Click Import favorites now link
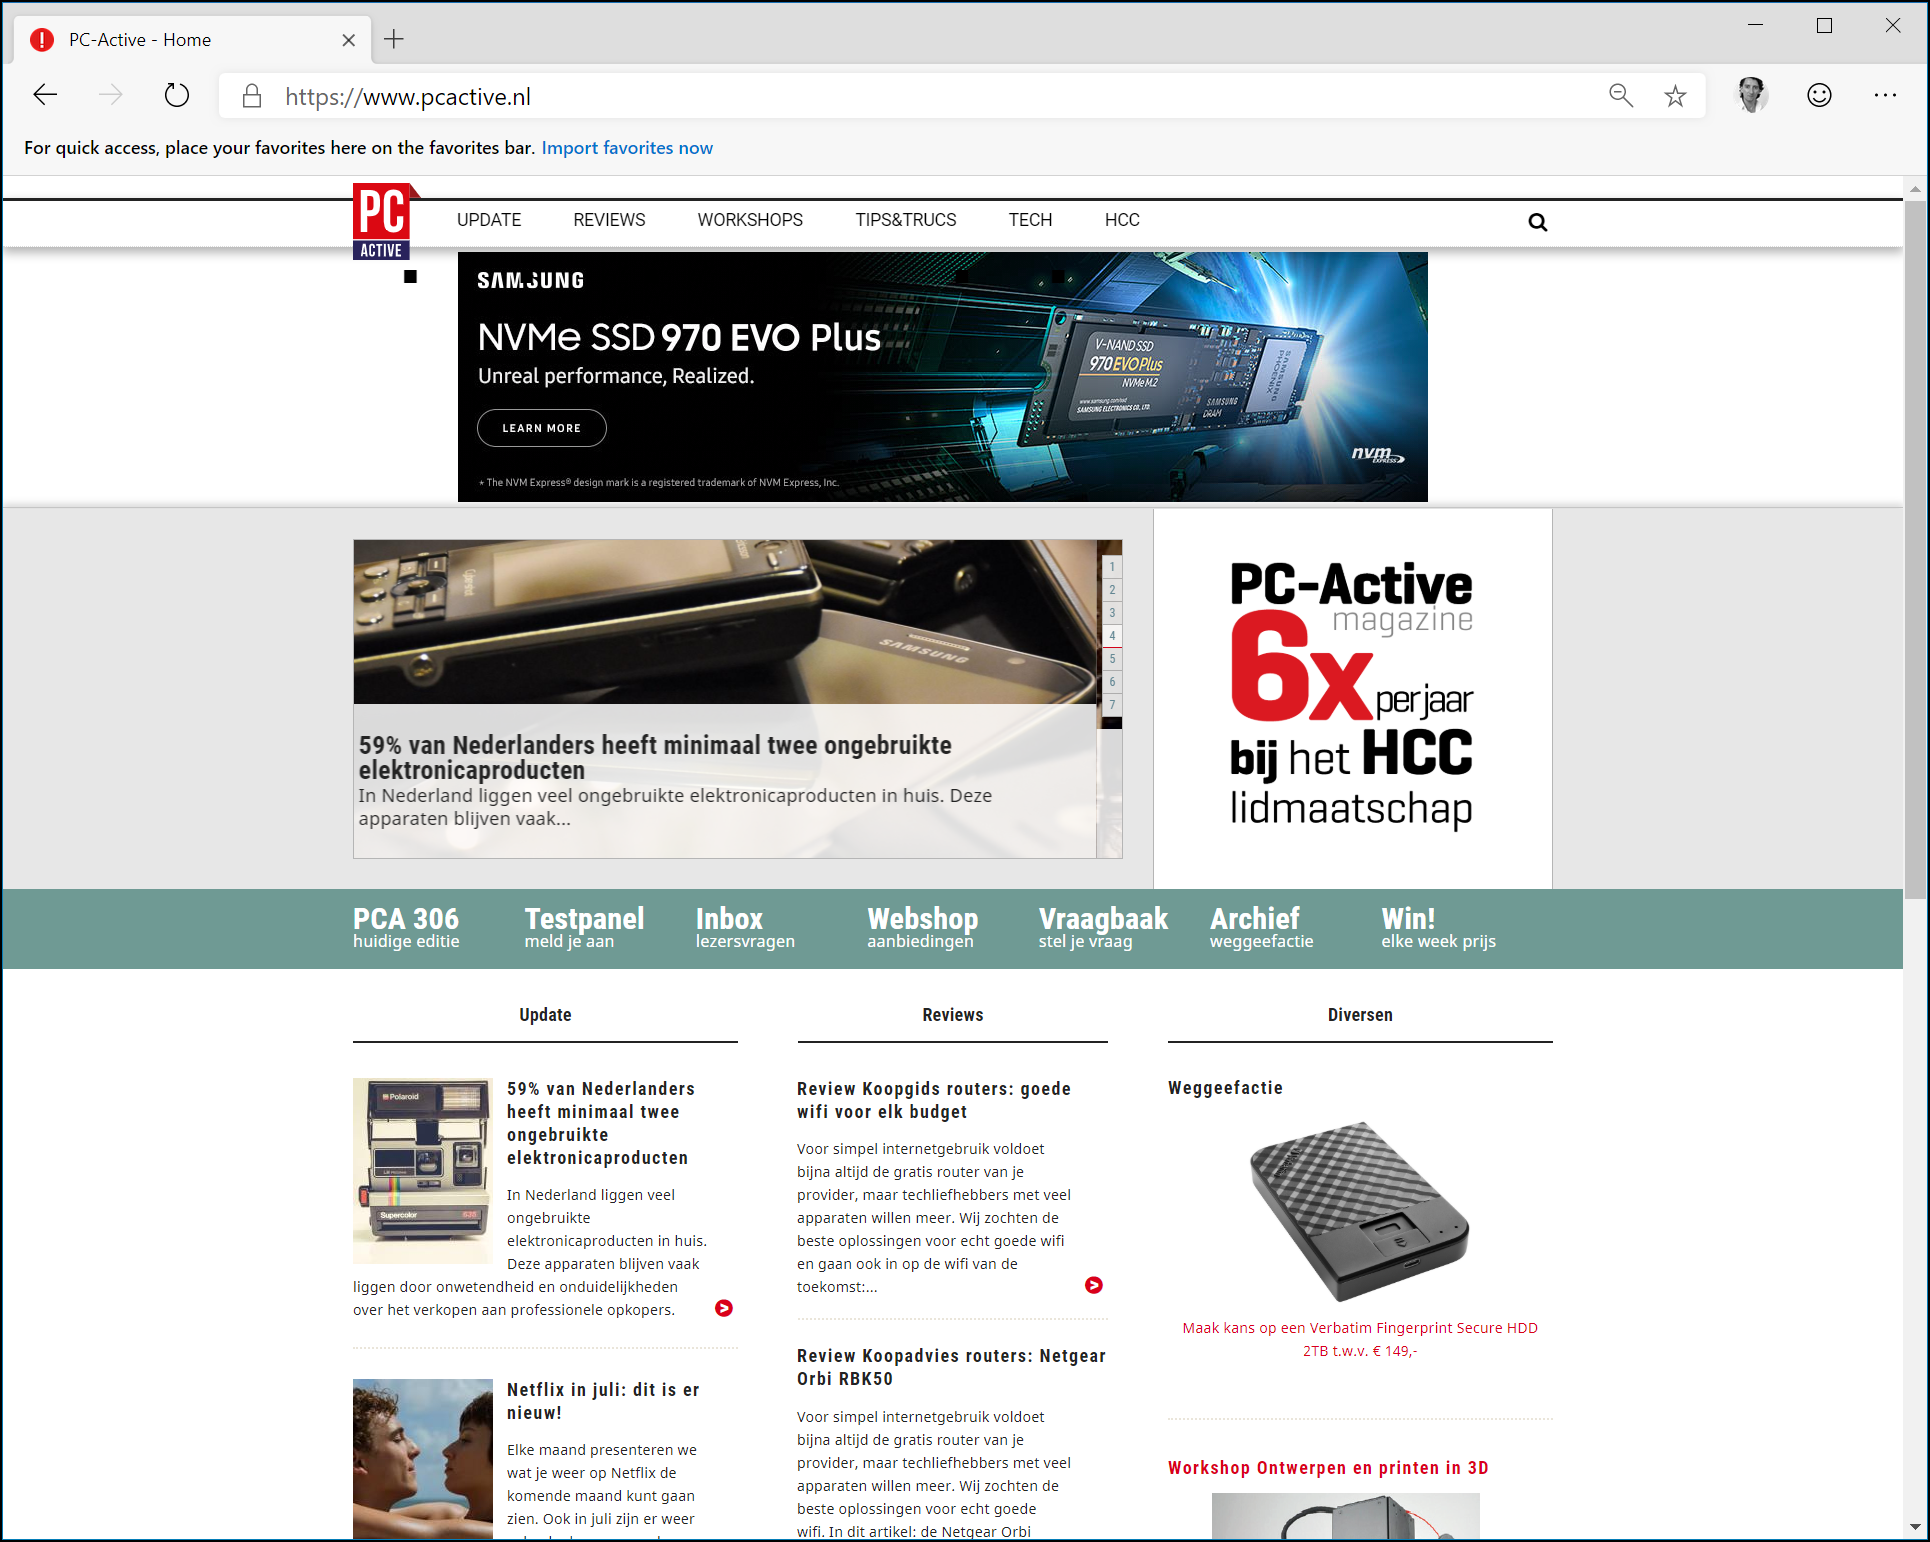The image size is (1930, 1542). (x=627, y=148)
